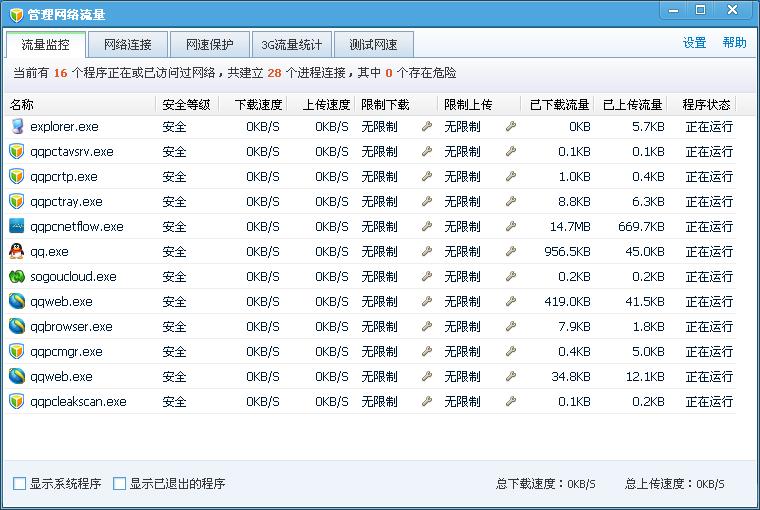Open the 网速保护 tab
Image resolution: width=760 pixels, height=510 pixels.
pos(202,45)
